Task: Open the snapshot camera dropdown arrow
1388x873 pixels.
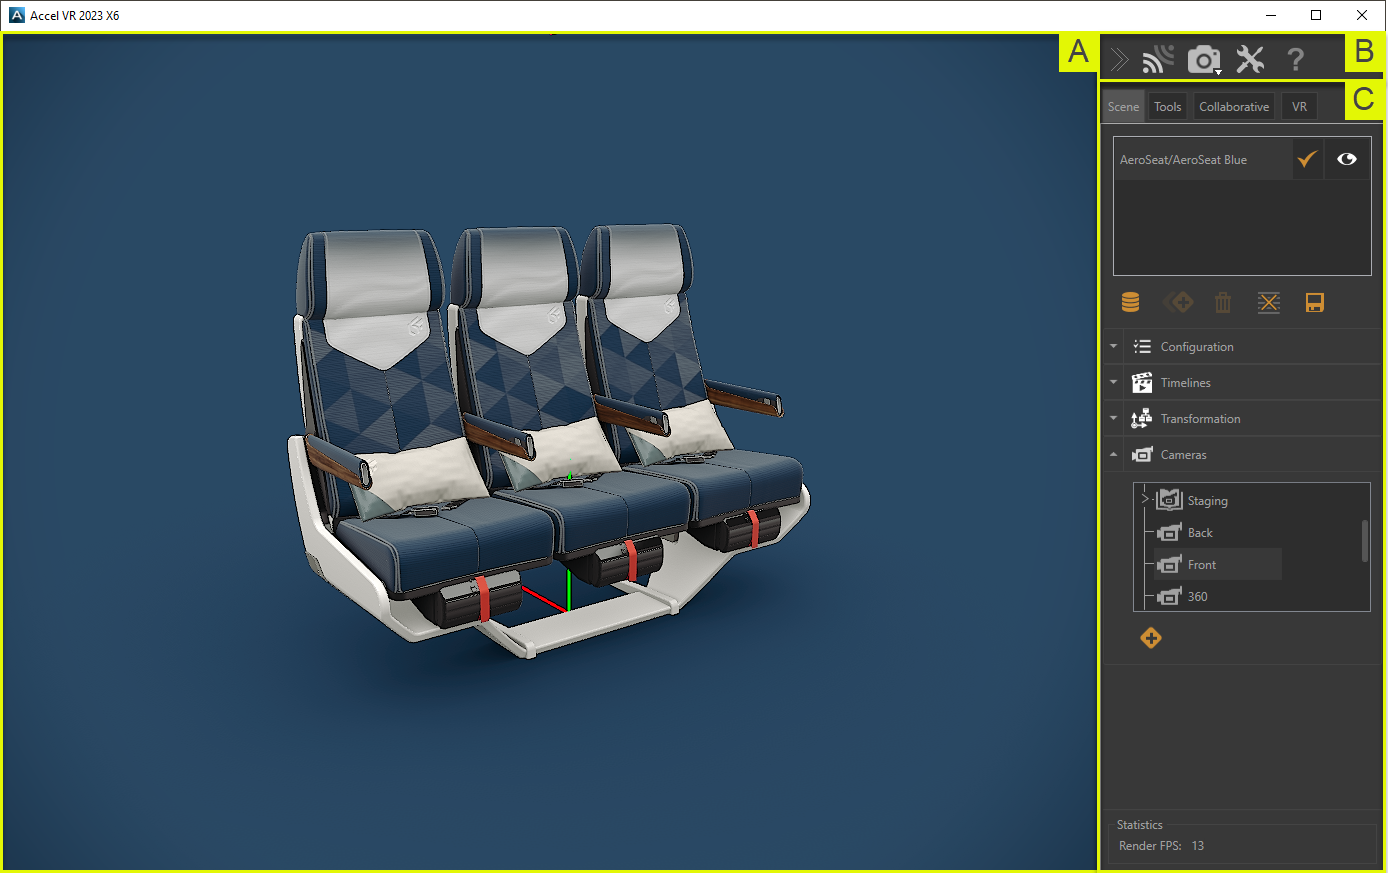Action: 1218,72
